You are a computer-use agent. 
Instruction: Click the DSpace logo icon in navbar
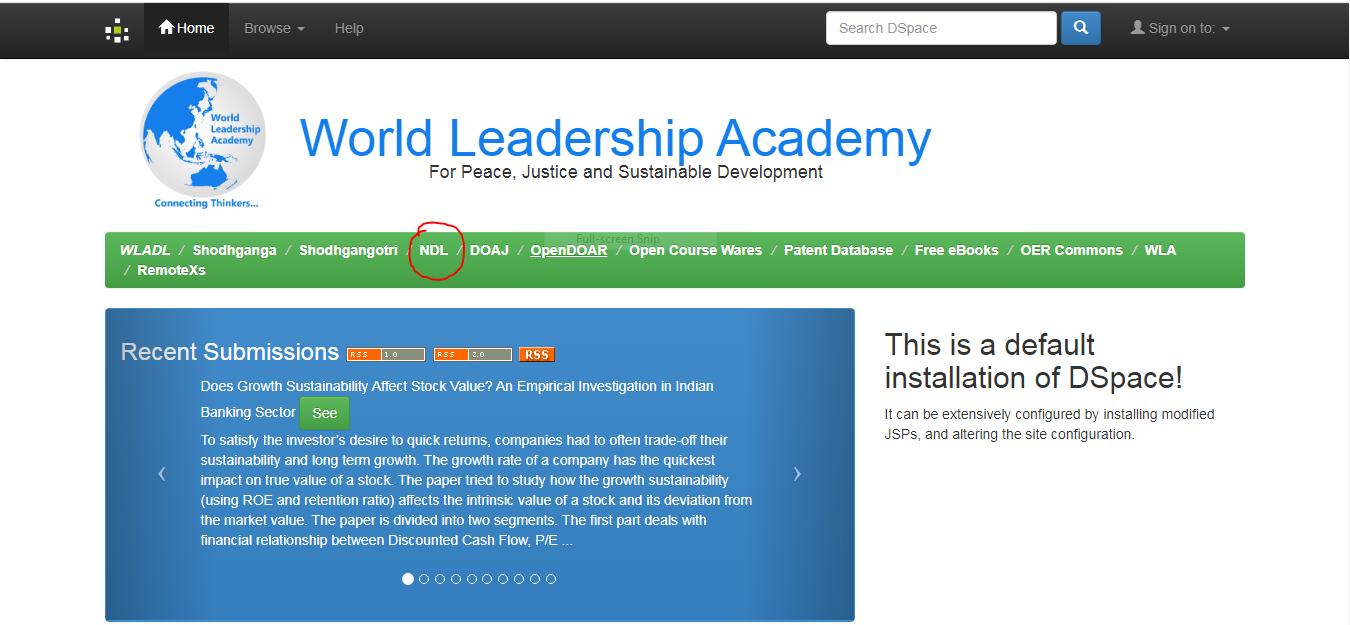pyautogui.click(x=117, y=30)
